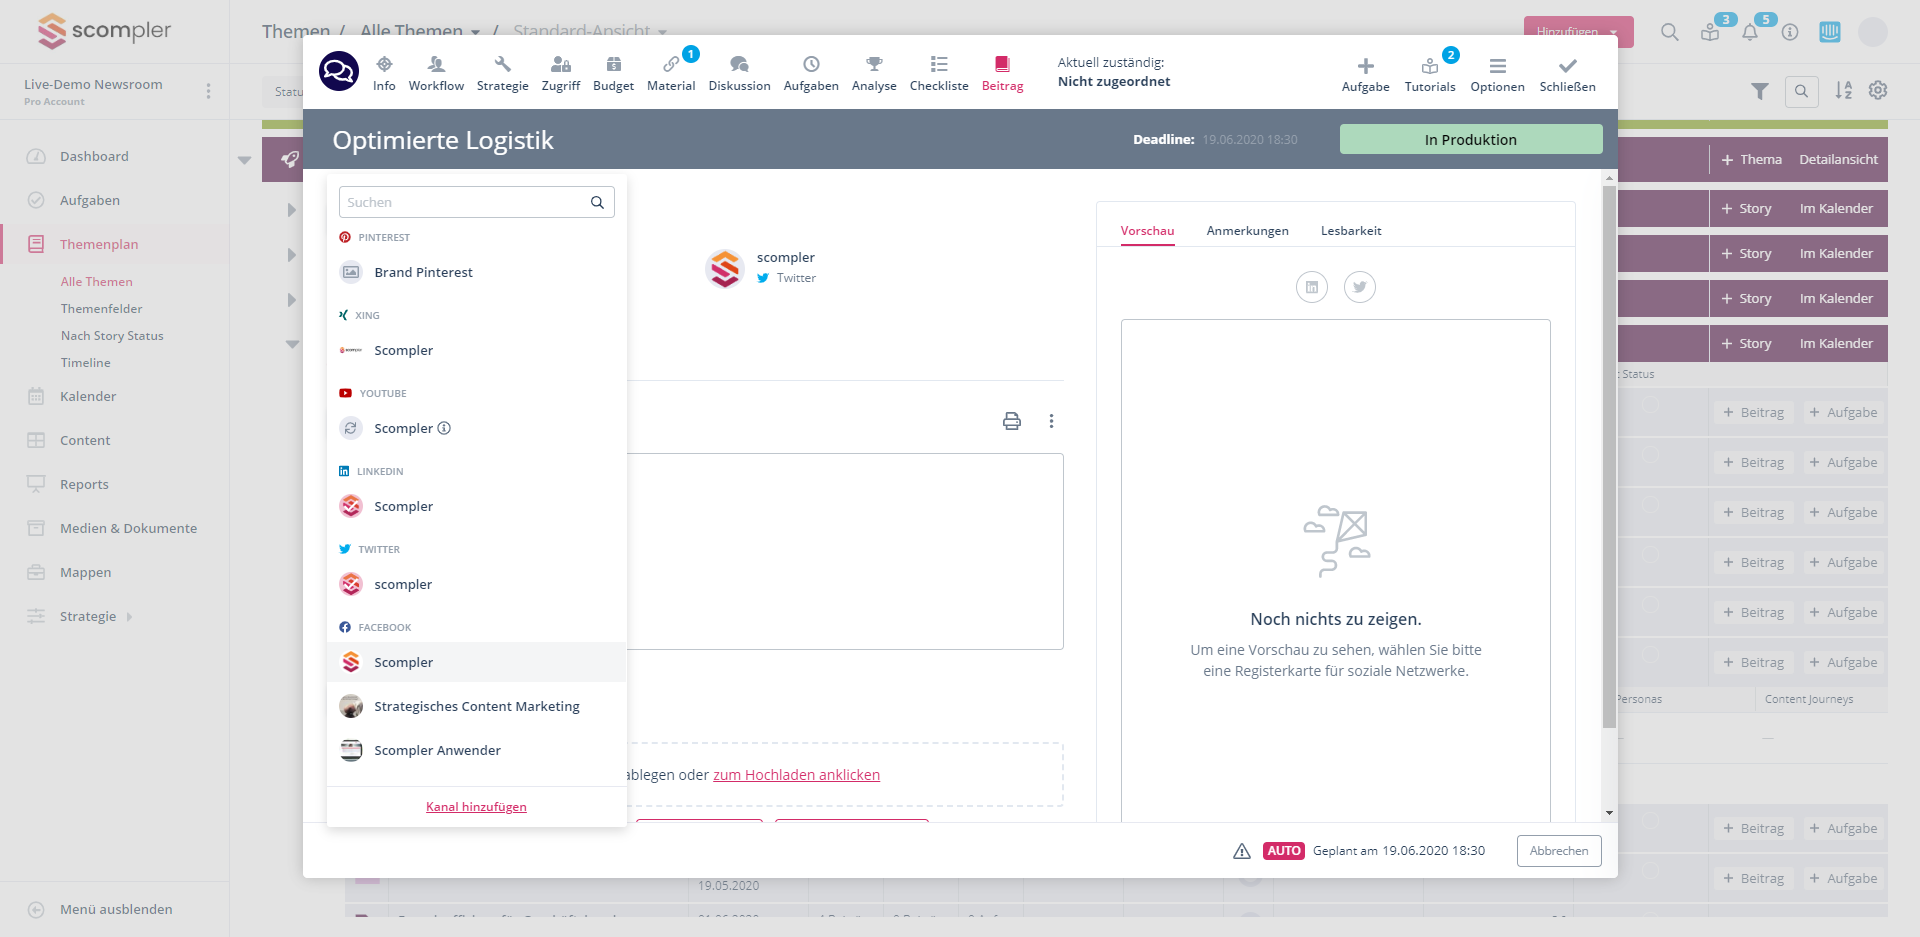Select the Twitter preview icon
The image size is (1920, 937).
pos(1359,287)
